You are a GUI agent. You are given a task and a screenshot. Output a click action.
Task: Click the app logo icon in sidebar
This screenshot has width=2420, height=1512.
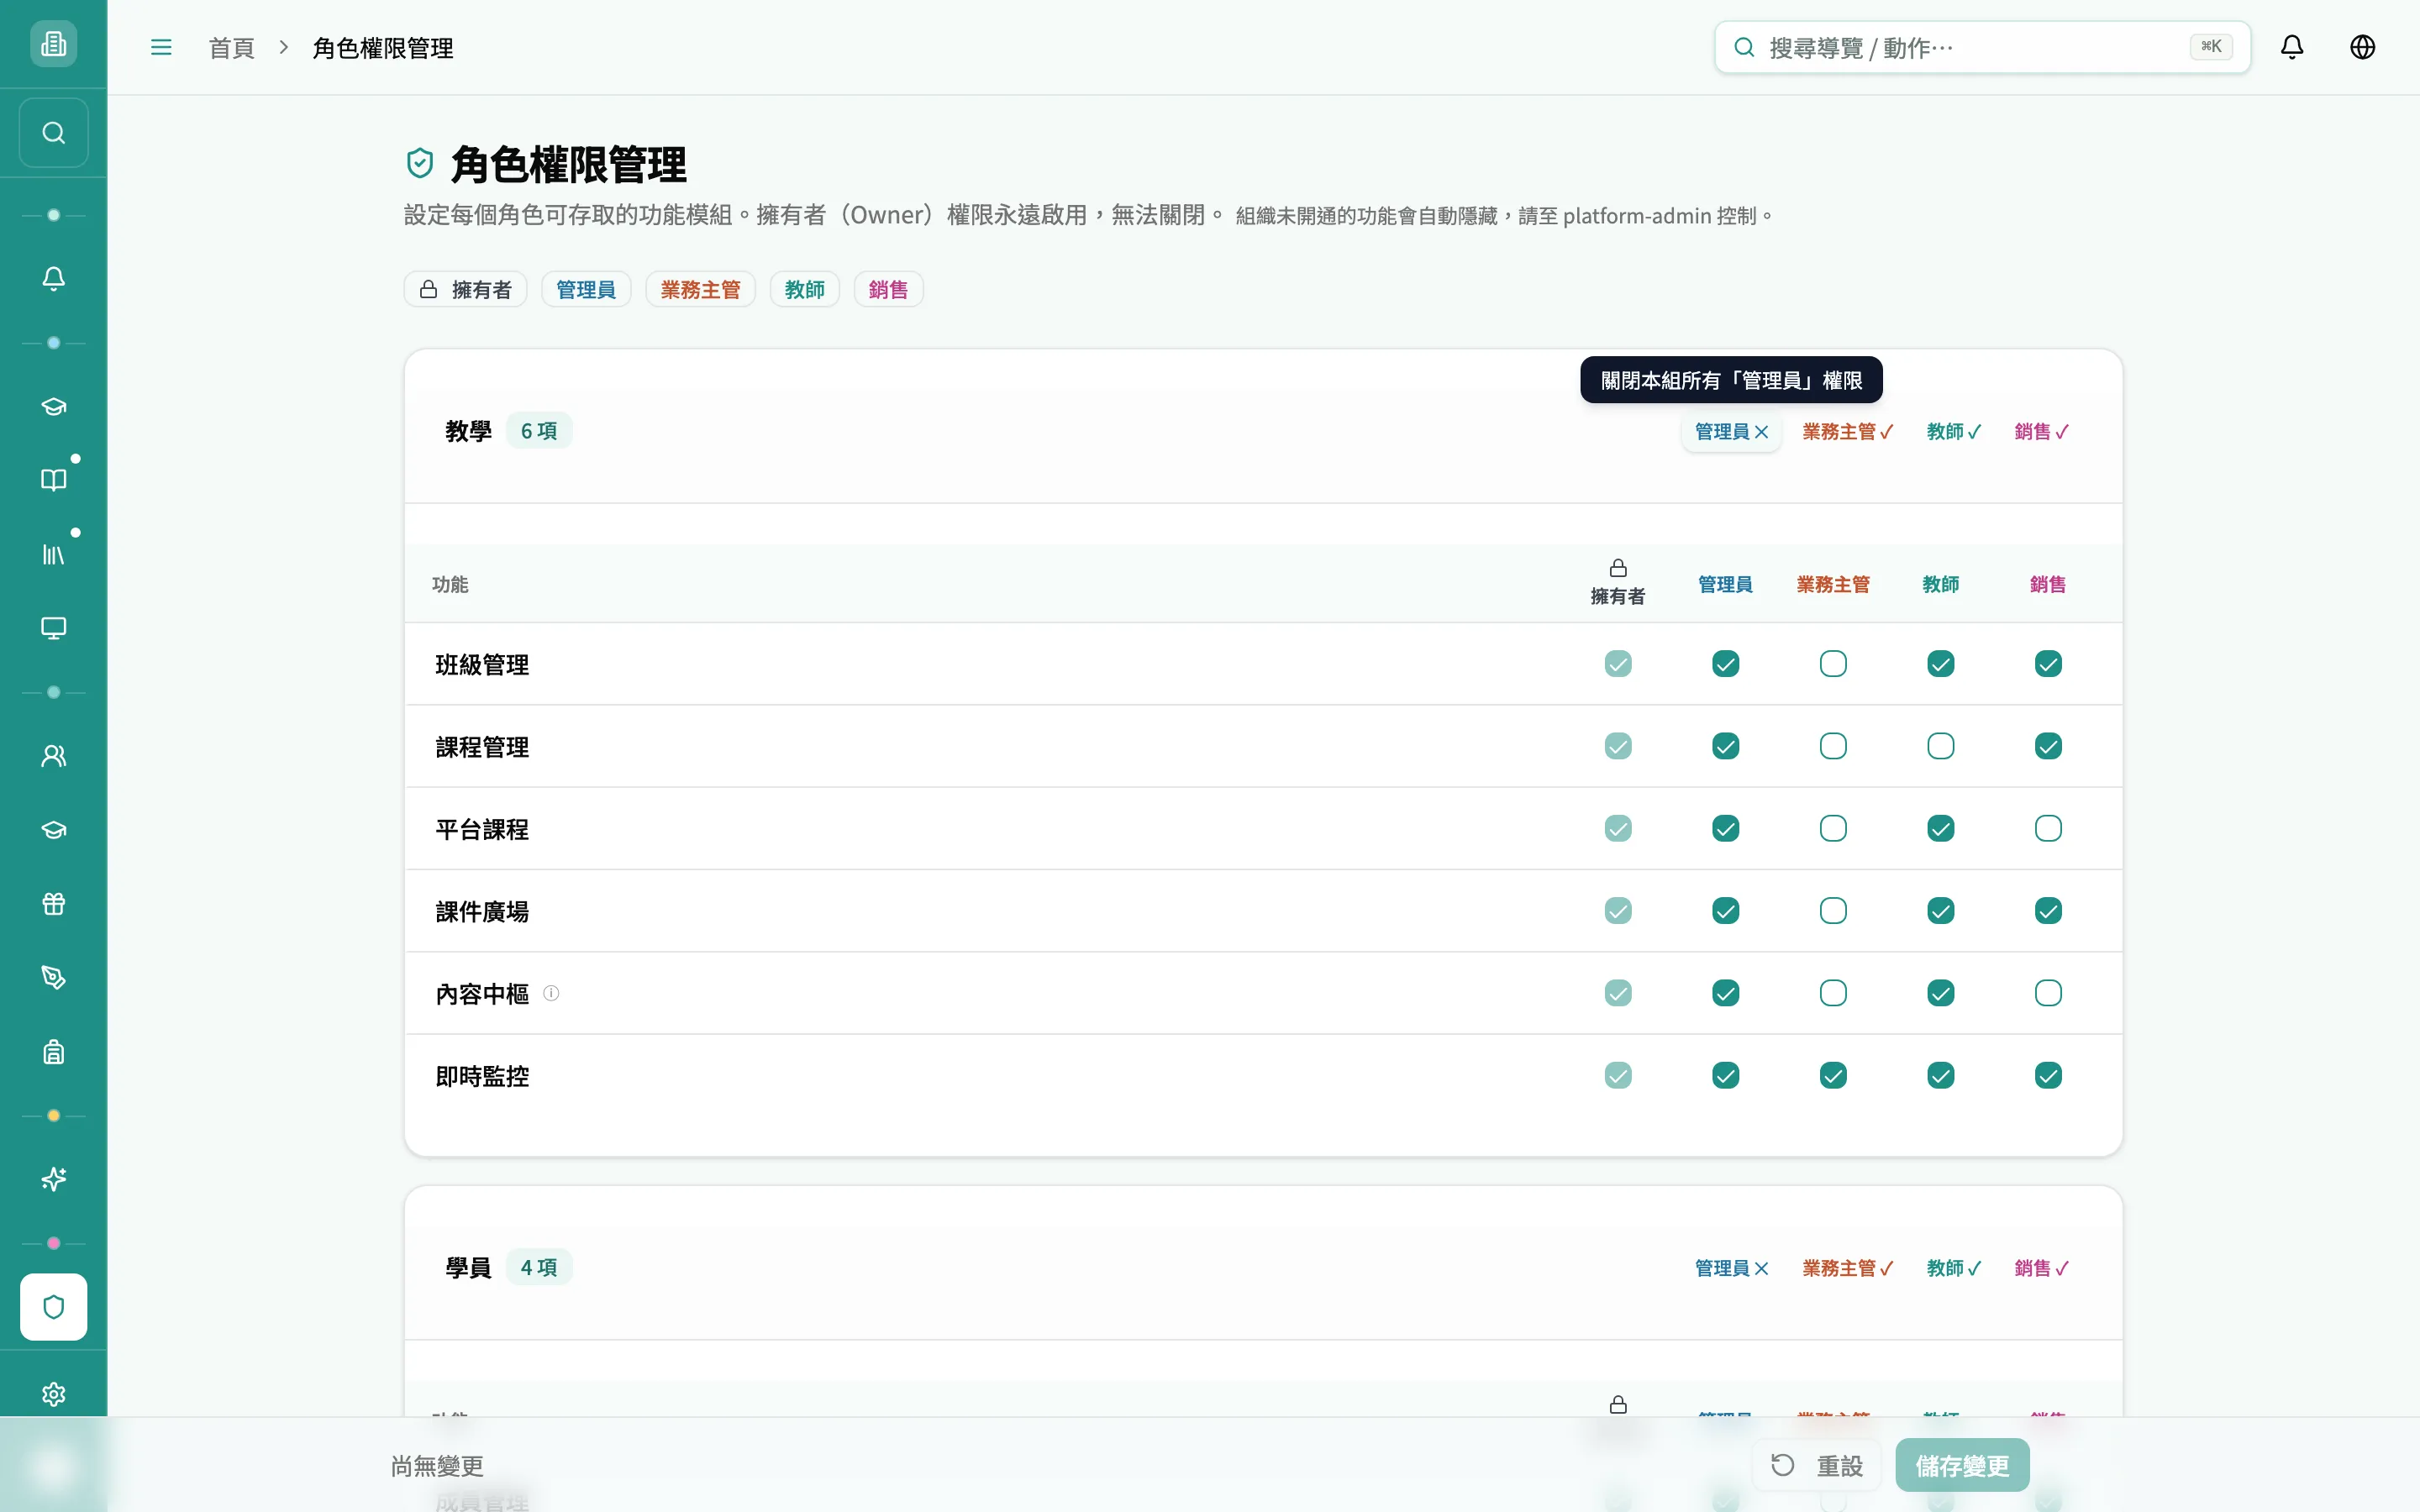click(x=53, y=44)
